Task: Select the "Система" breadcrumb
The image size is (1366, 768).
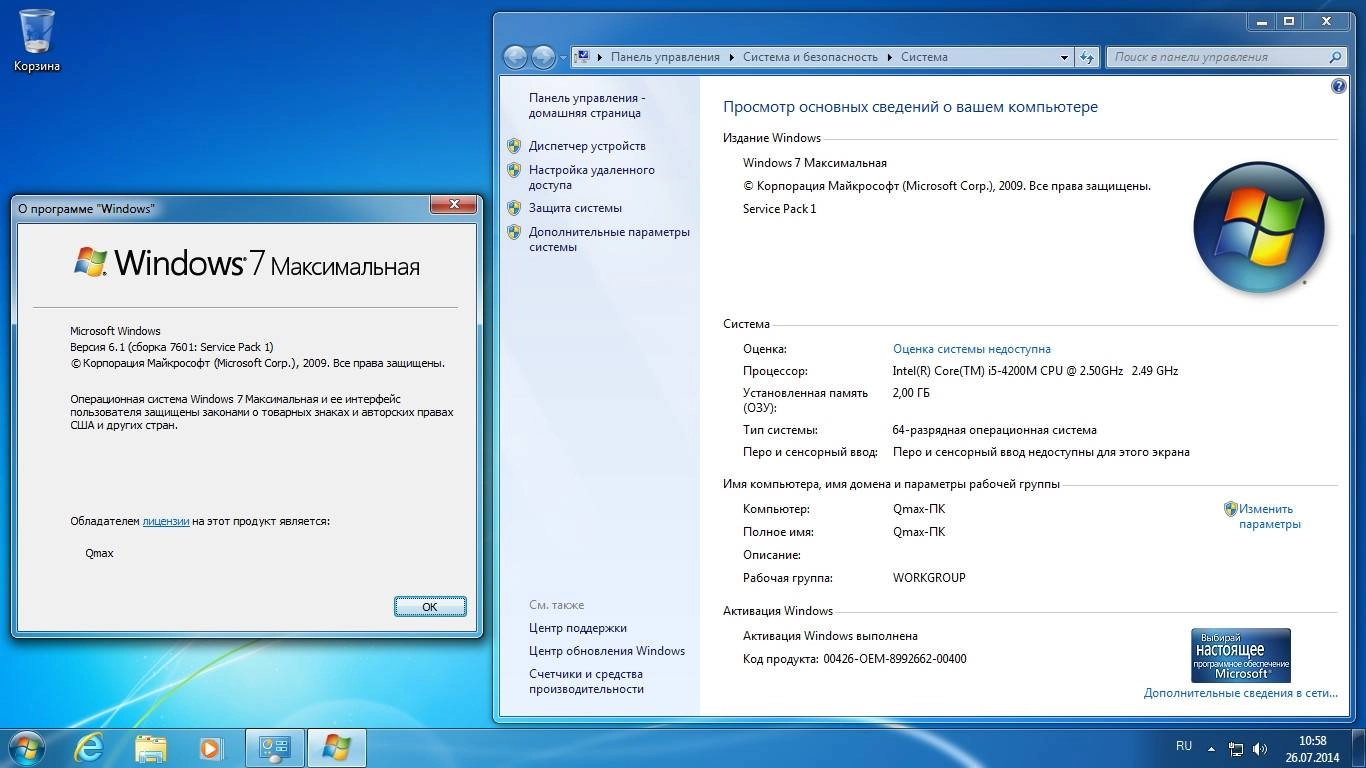Action: (x=924, y=57)
